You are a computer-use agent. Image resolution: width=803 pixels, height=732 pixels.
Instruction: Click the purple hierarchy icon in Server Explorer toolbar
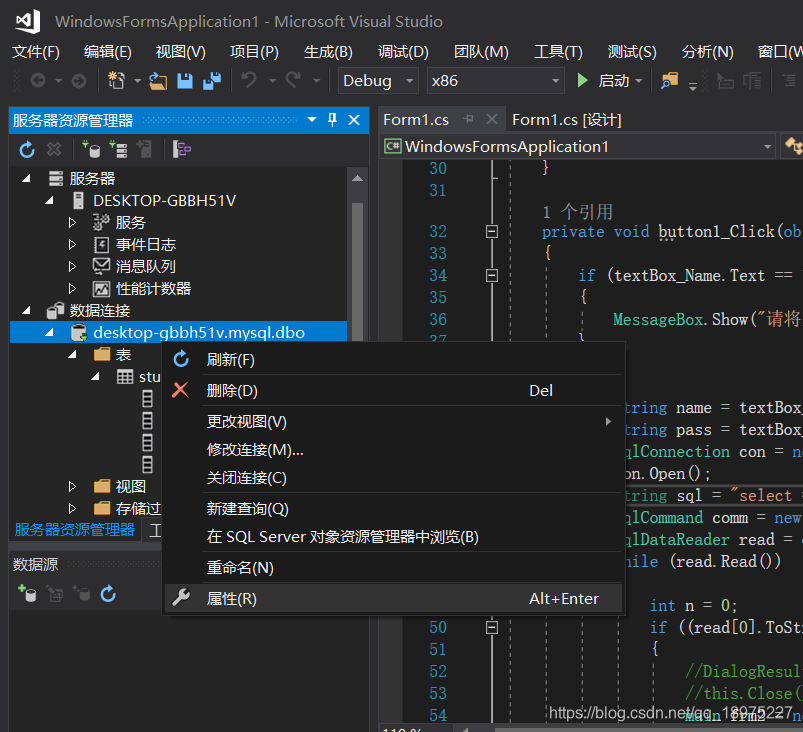182,150
